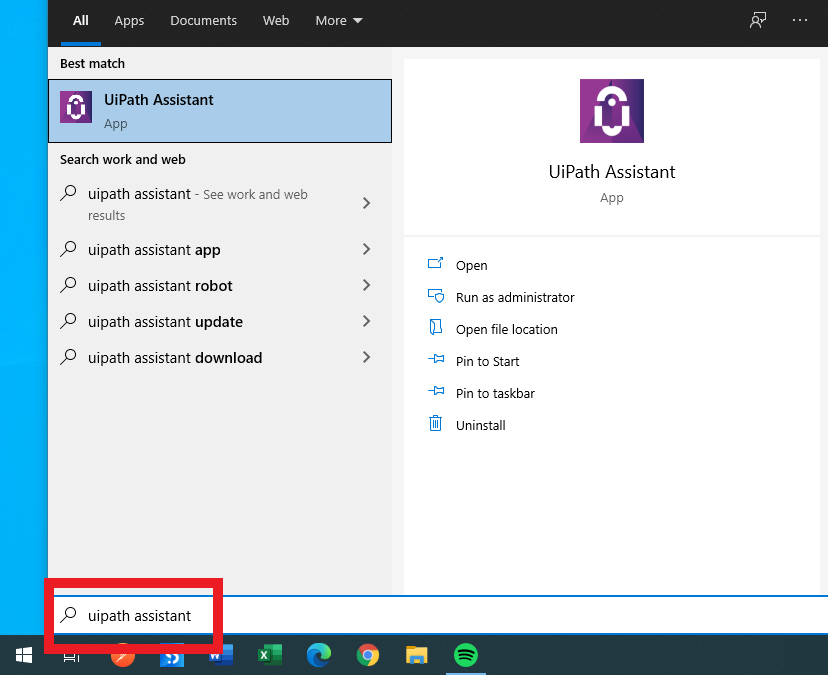The width and height of the screenshot is (828, 675).
Task: Expand the 'uipath assistant download' suggestion chevron
Action: [366, 357]
